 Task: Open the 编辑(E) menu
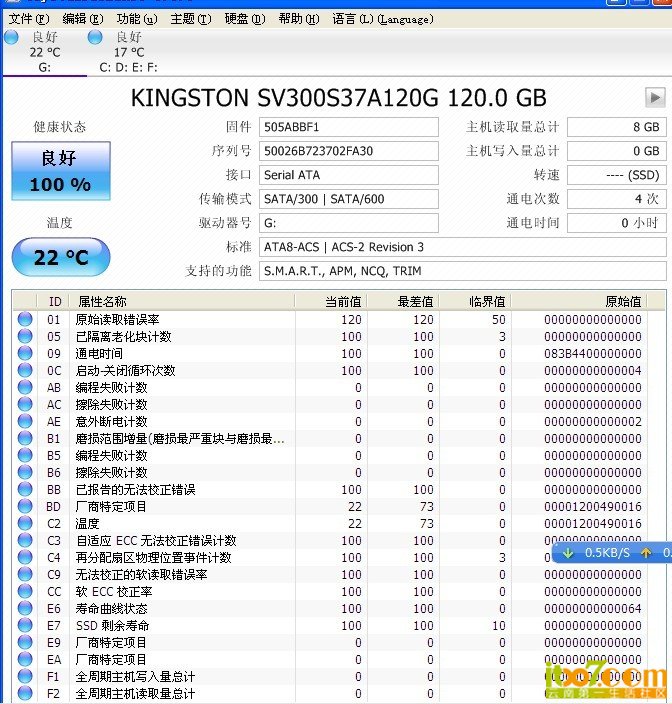pyautogui.click(x=83, y=19)
